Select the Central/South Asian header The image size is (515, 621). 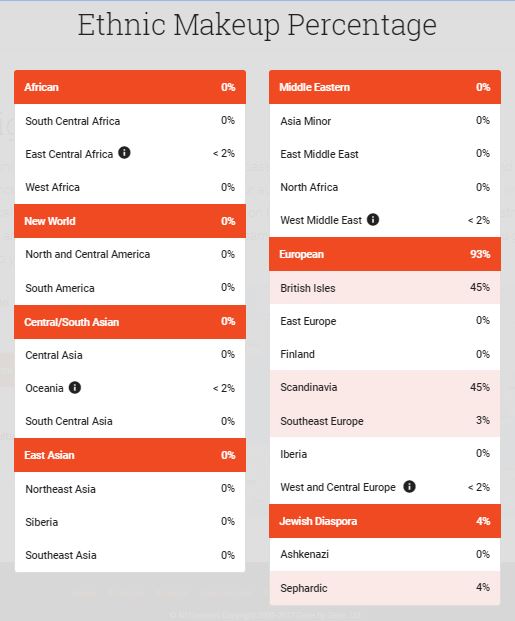point(130,322)
